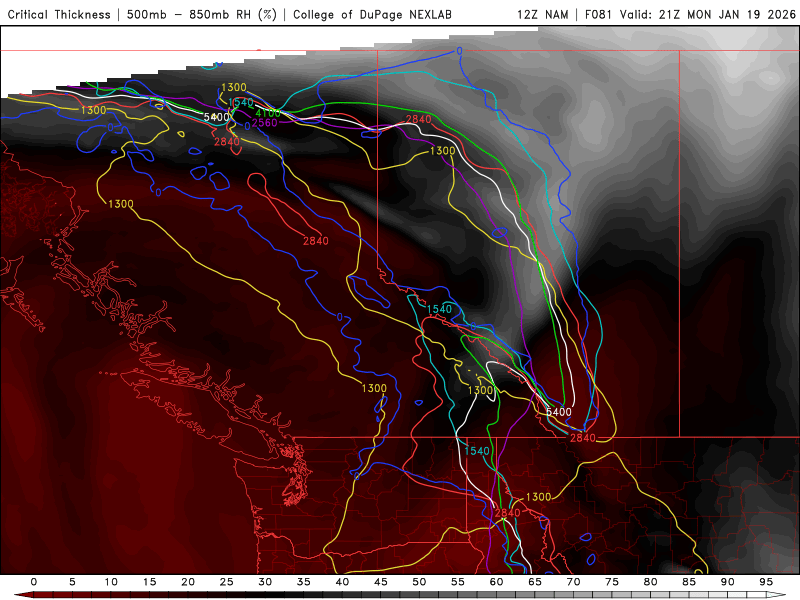This screenshot has width=800, height=600.
Task: Select the color scale "95" tick label
Action: click(766, 582)
